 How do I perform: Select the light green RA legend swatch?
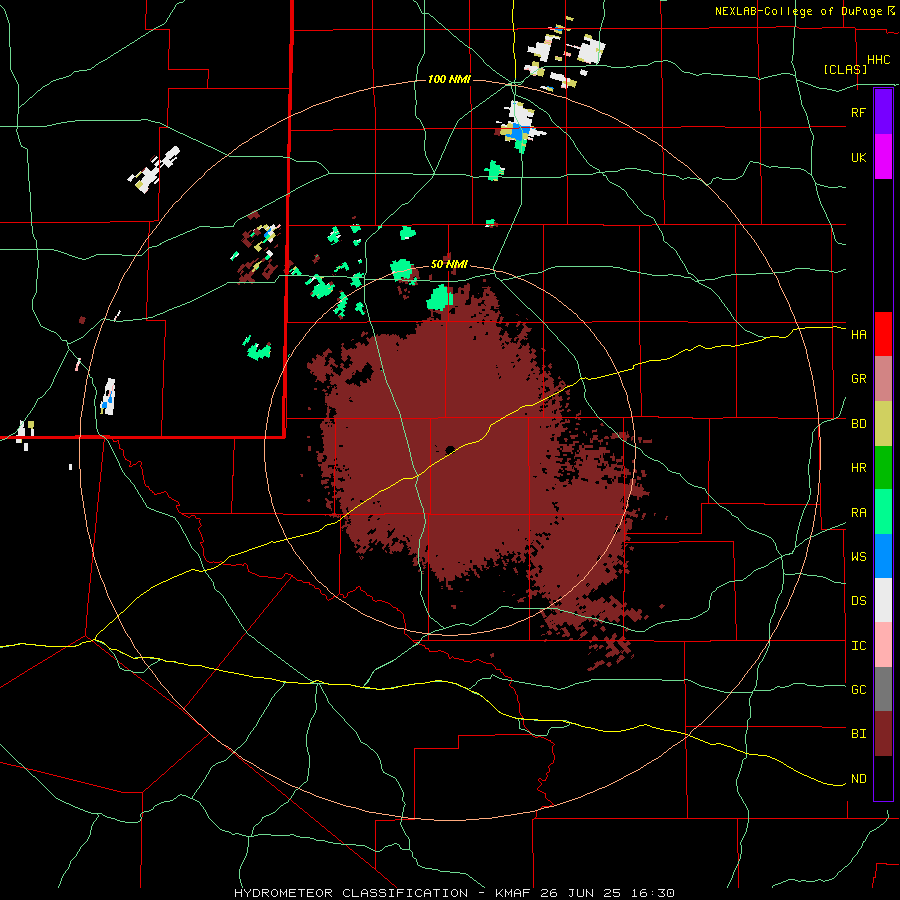[883, 512]
